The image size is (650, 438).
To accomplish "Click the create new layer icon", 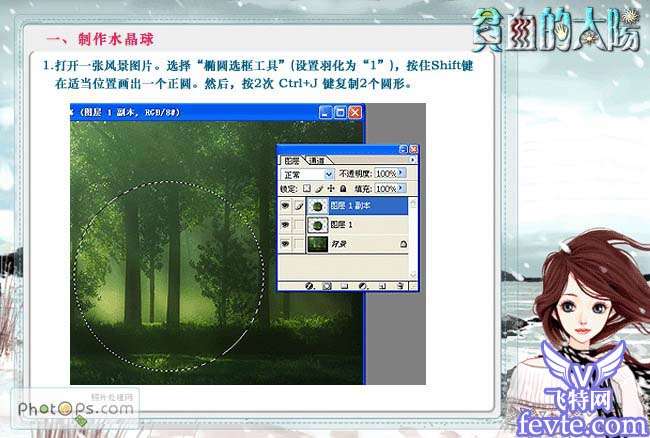I will [x=383, y=286].
